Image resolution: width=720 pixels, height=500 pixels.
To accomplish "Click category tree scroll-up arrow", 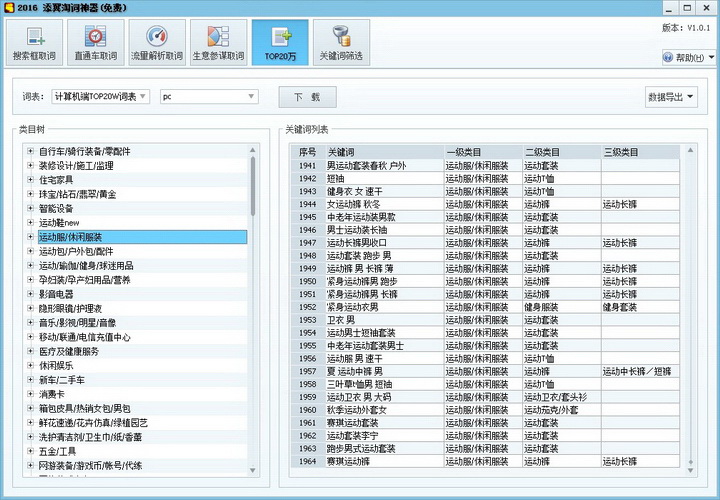I will coord(253,150).
